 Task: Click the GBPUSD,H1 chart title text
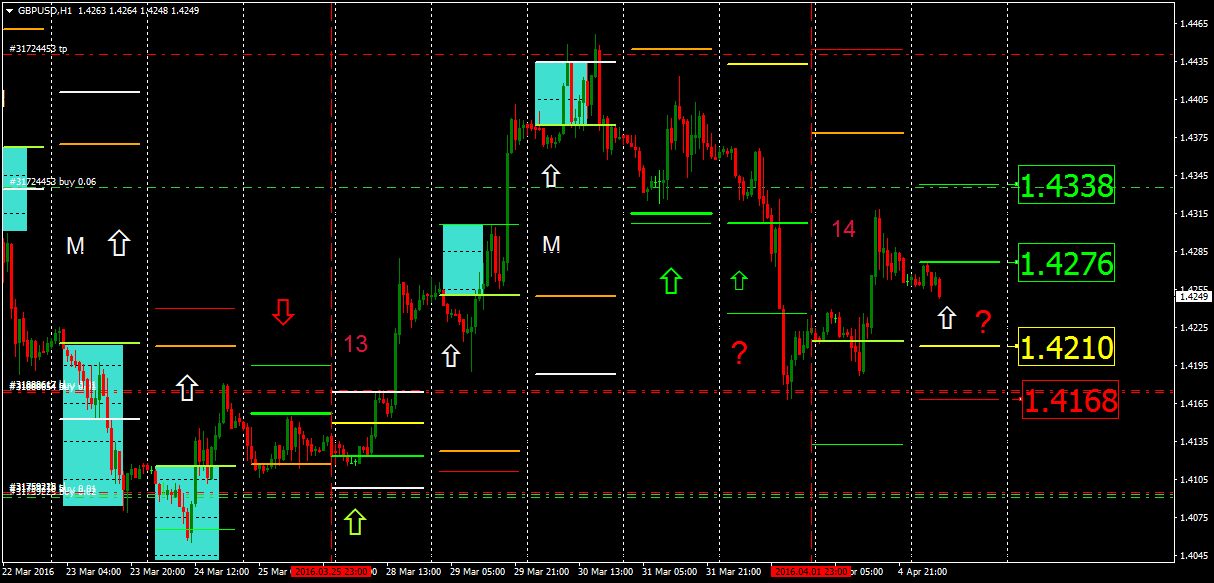pos(44,10)
